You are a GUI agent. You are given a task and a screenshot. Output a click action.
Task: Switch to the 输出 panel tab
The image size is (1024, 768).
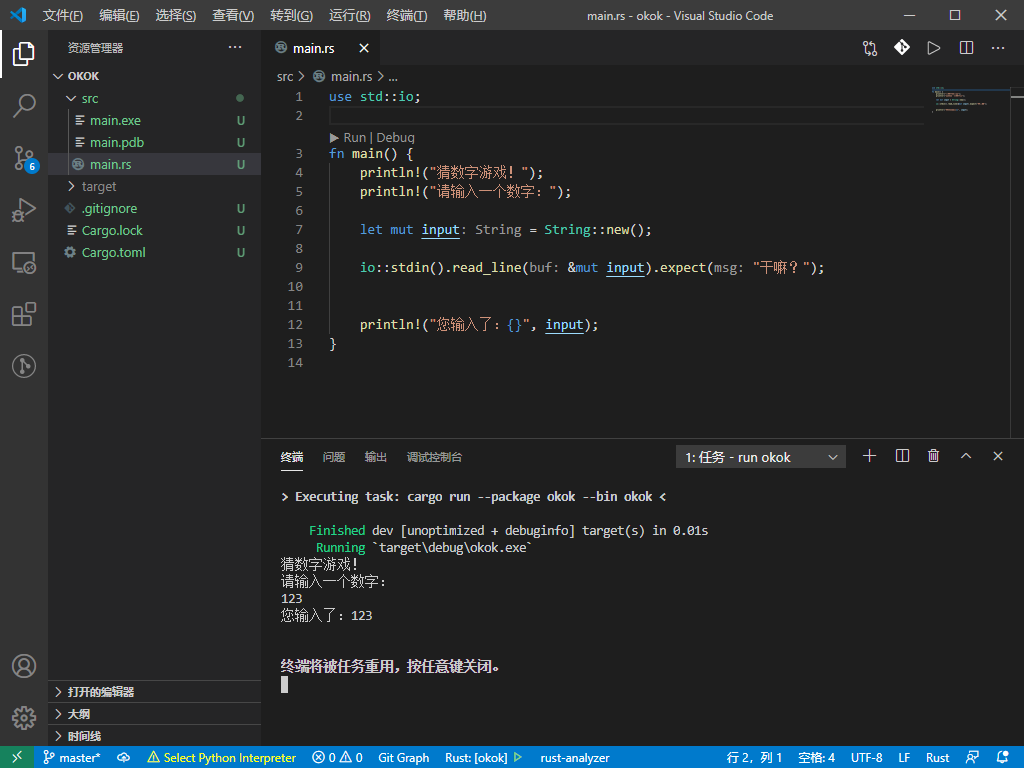376,456
